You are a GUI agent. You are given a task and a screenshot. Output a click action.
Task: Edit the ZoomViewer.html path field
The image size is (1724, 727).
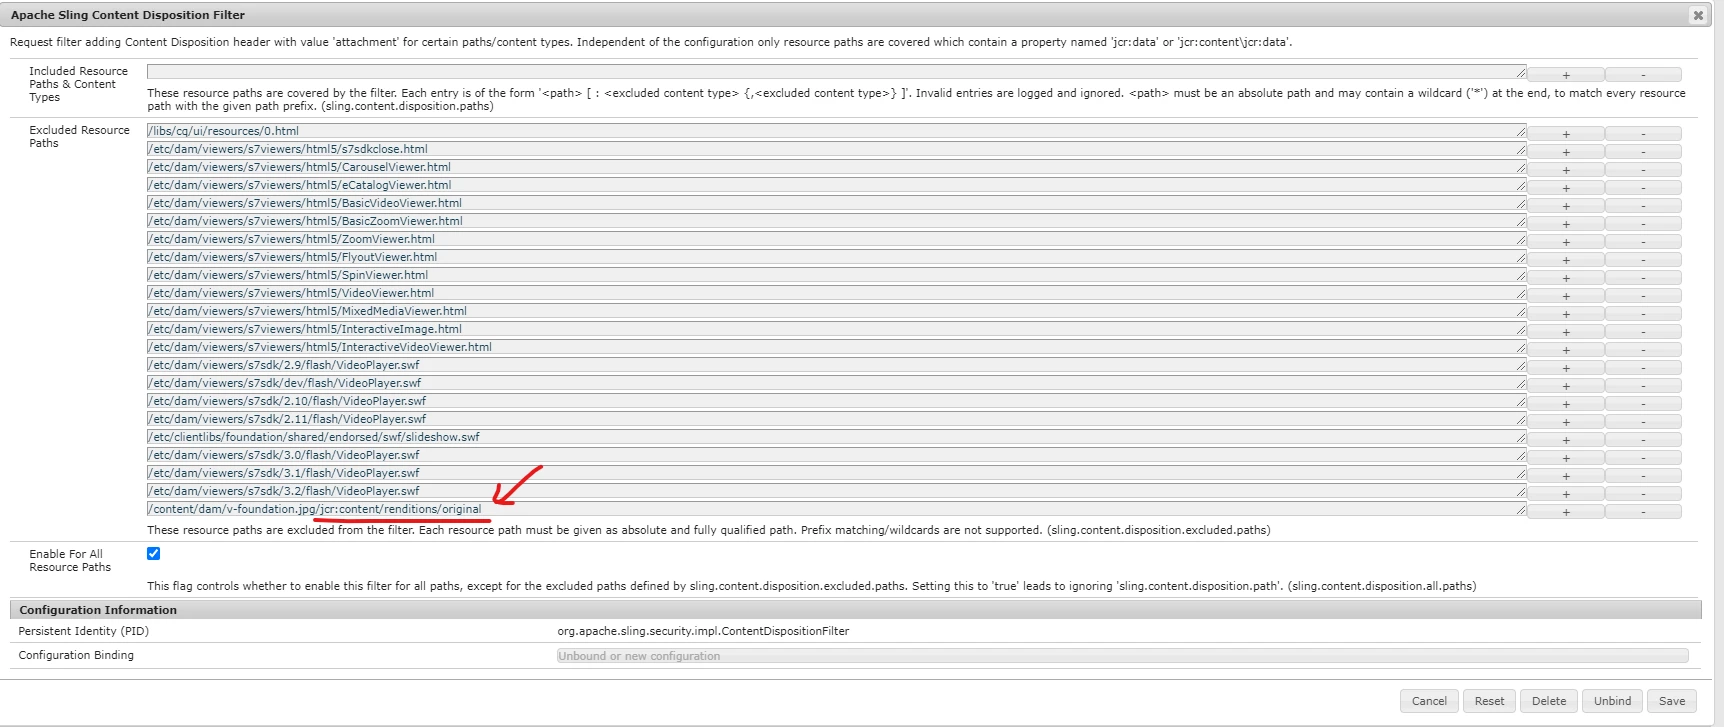836,239
